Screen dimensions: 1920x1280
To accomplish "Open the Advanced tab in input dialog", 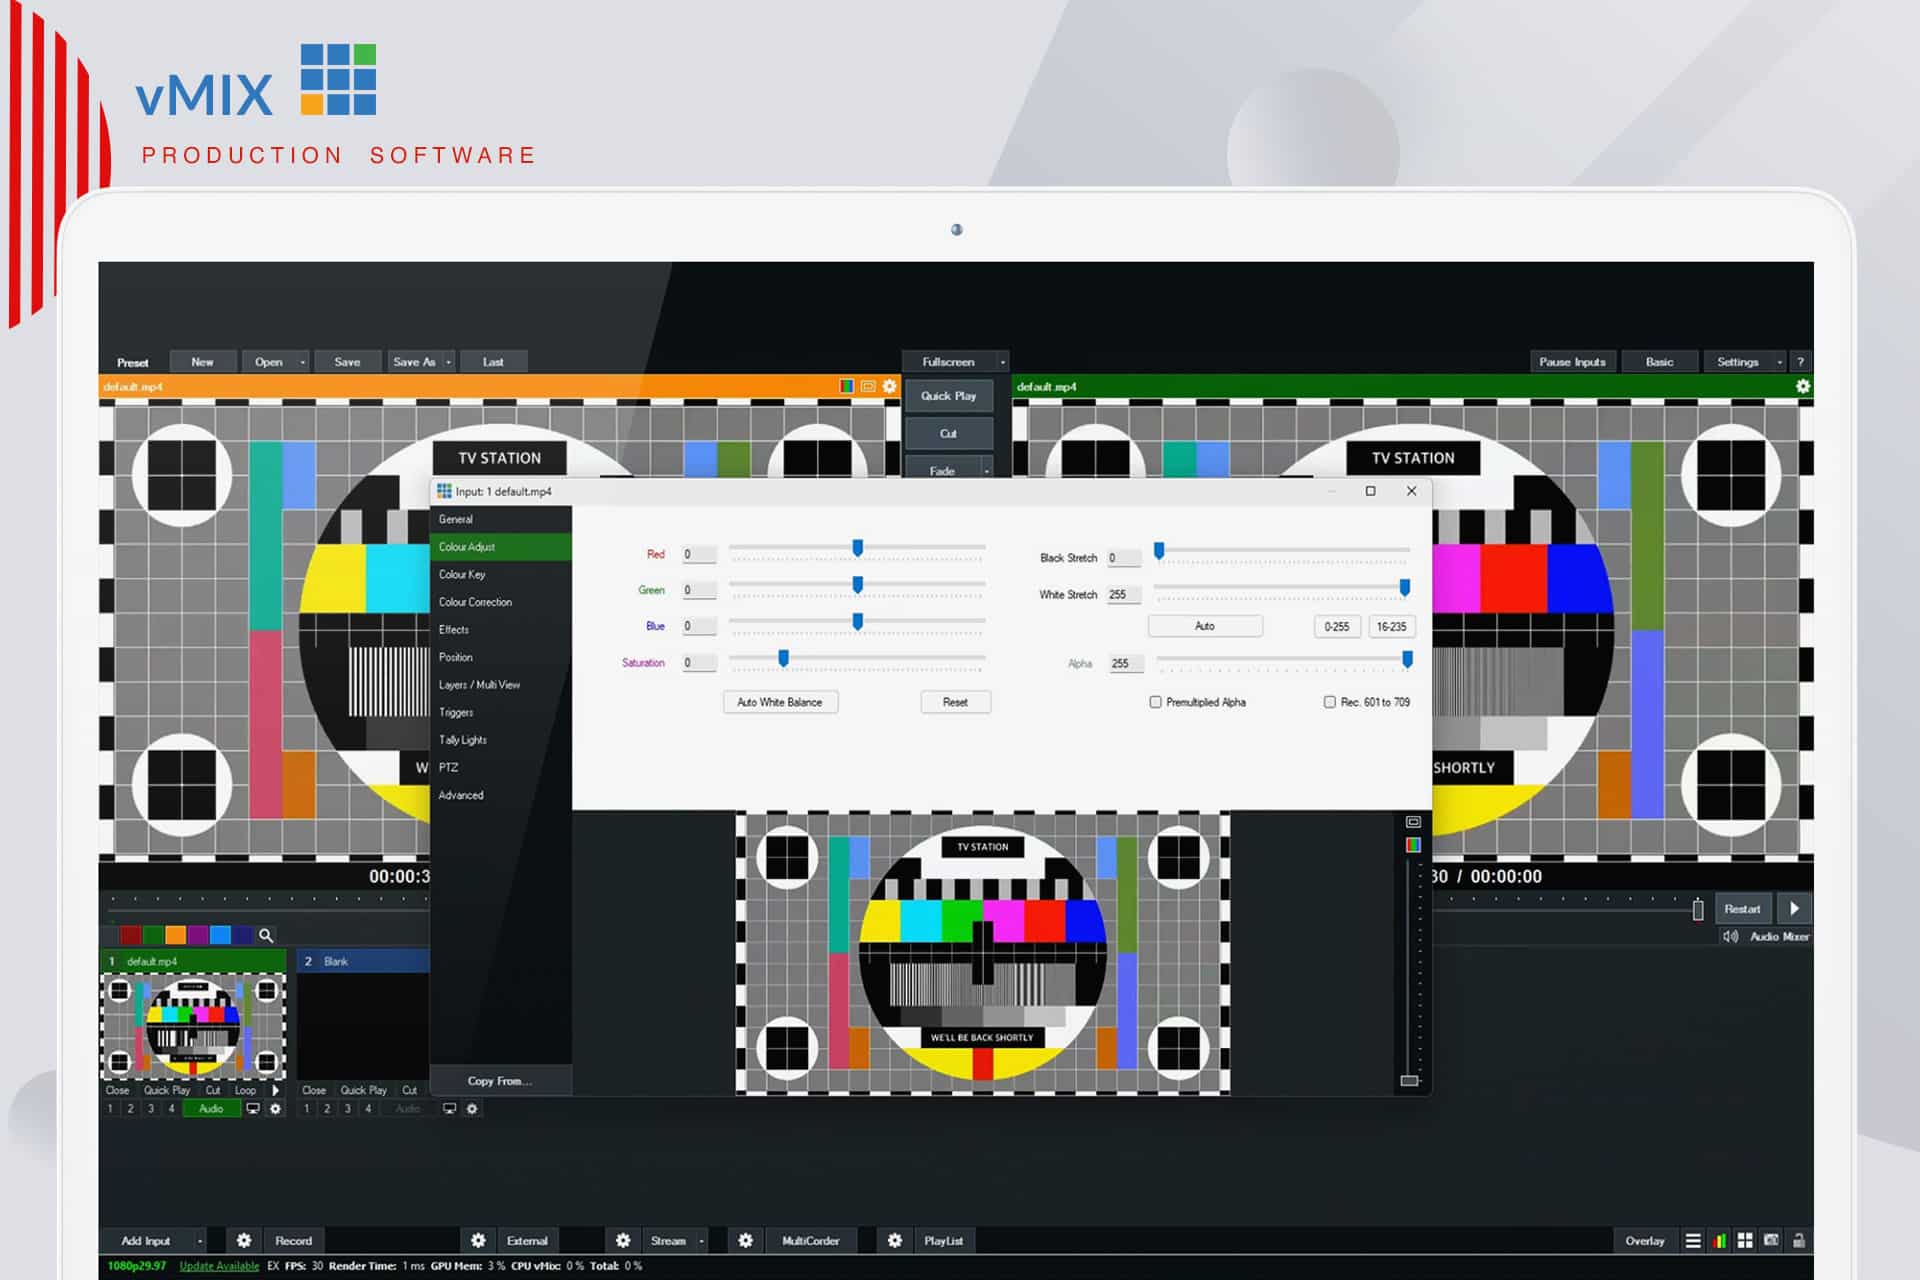I will (x=501, y=795).
